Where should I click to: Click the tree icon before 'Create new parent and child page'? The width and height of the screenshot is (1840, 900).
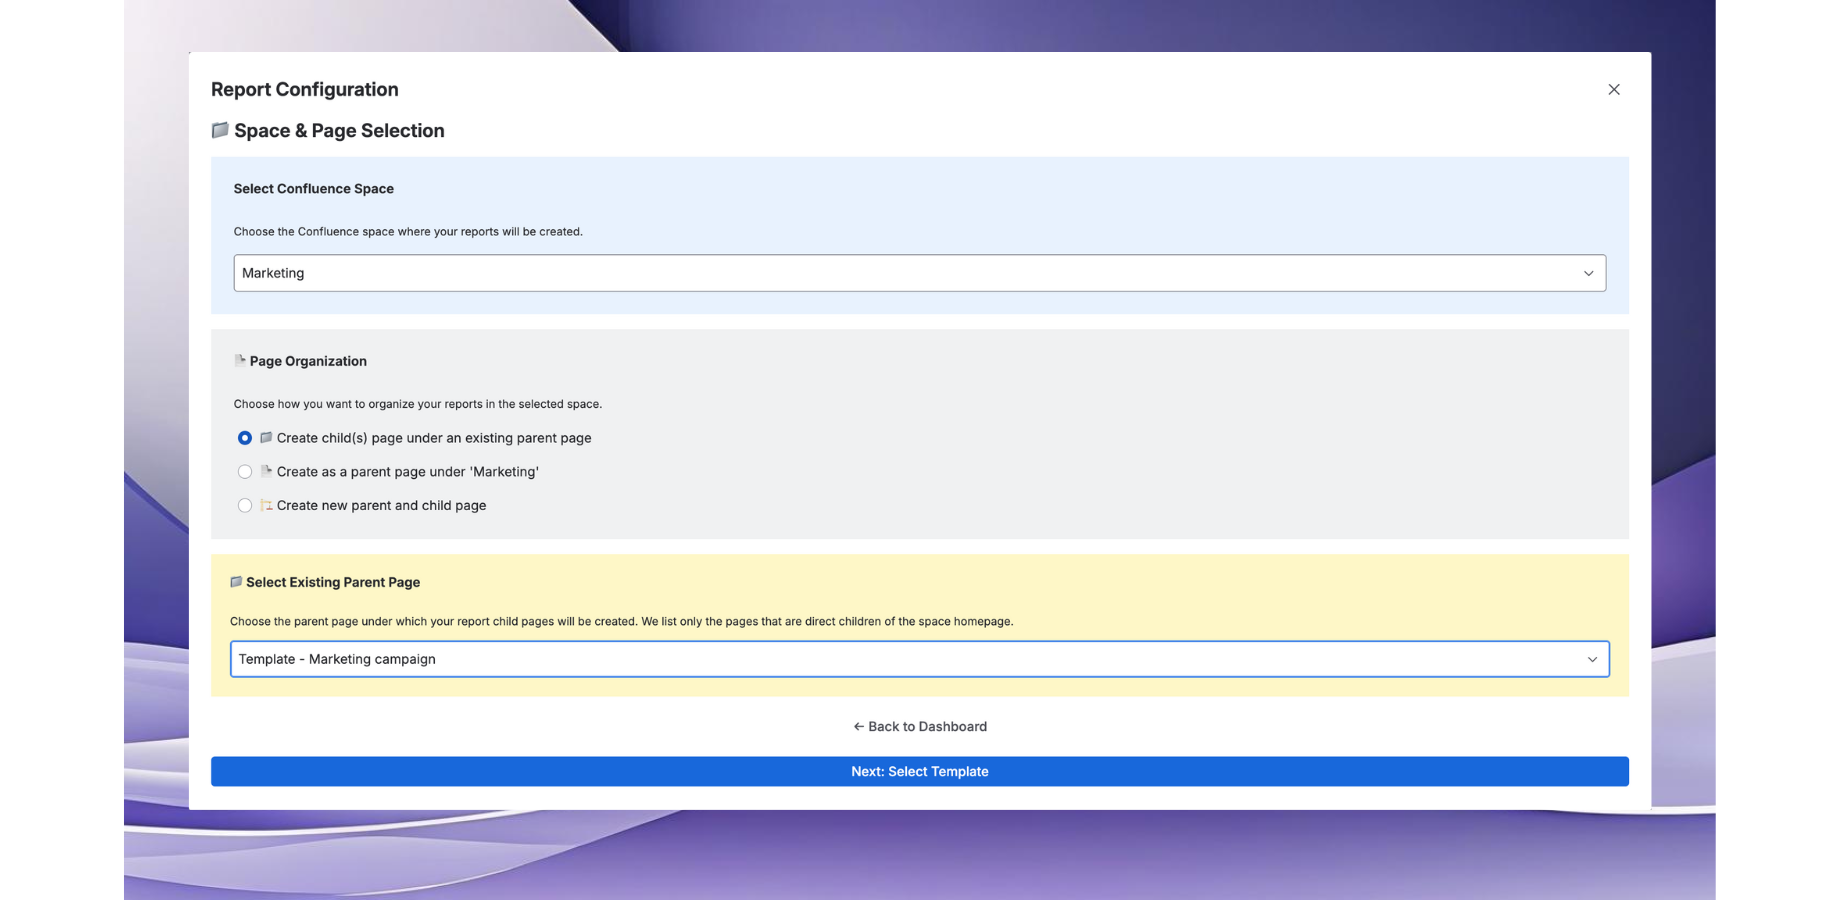coord(266,505)
